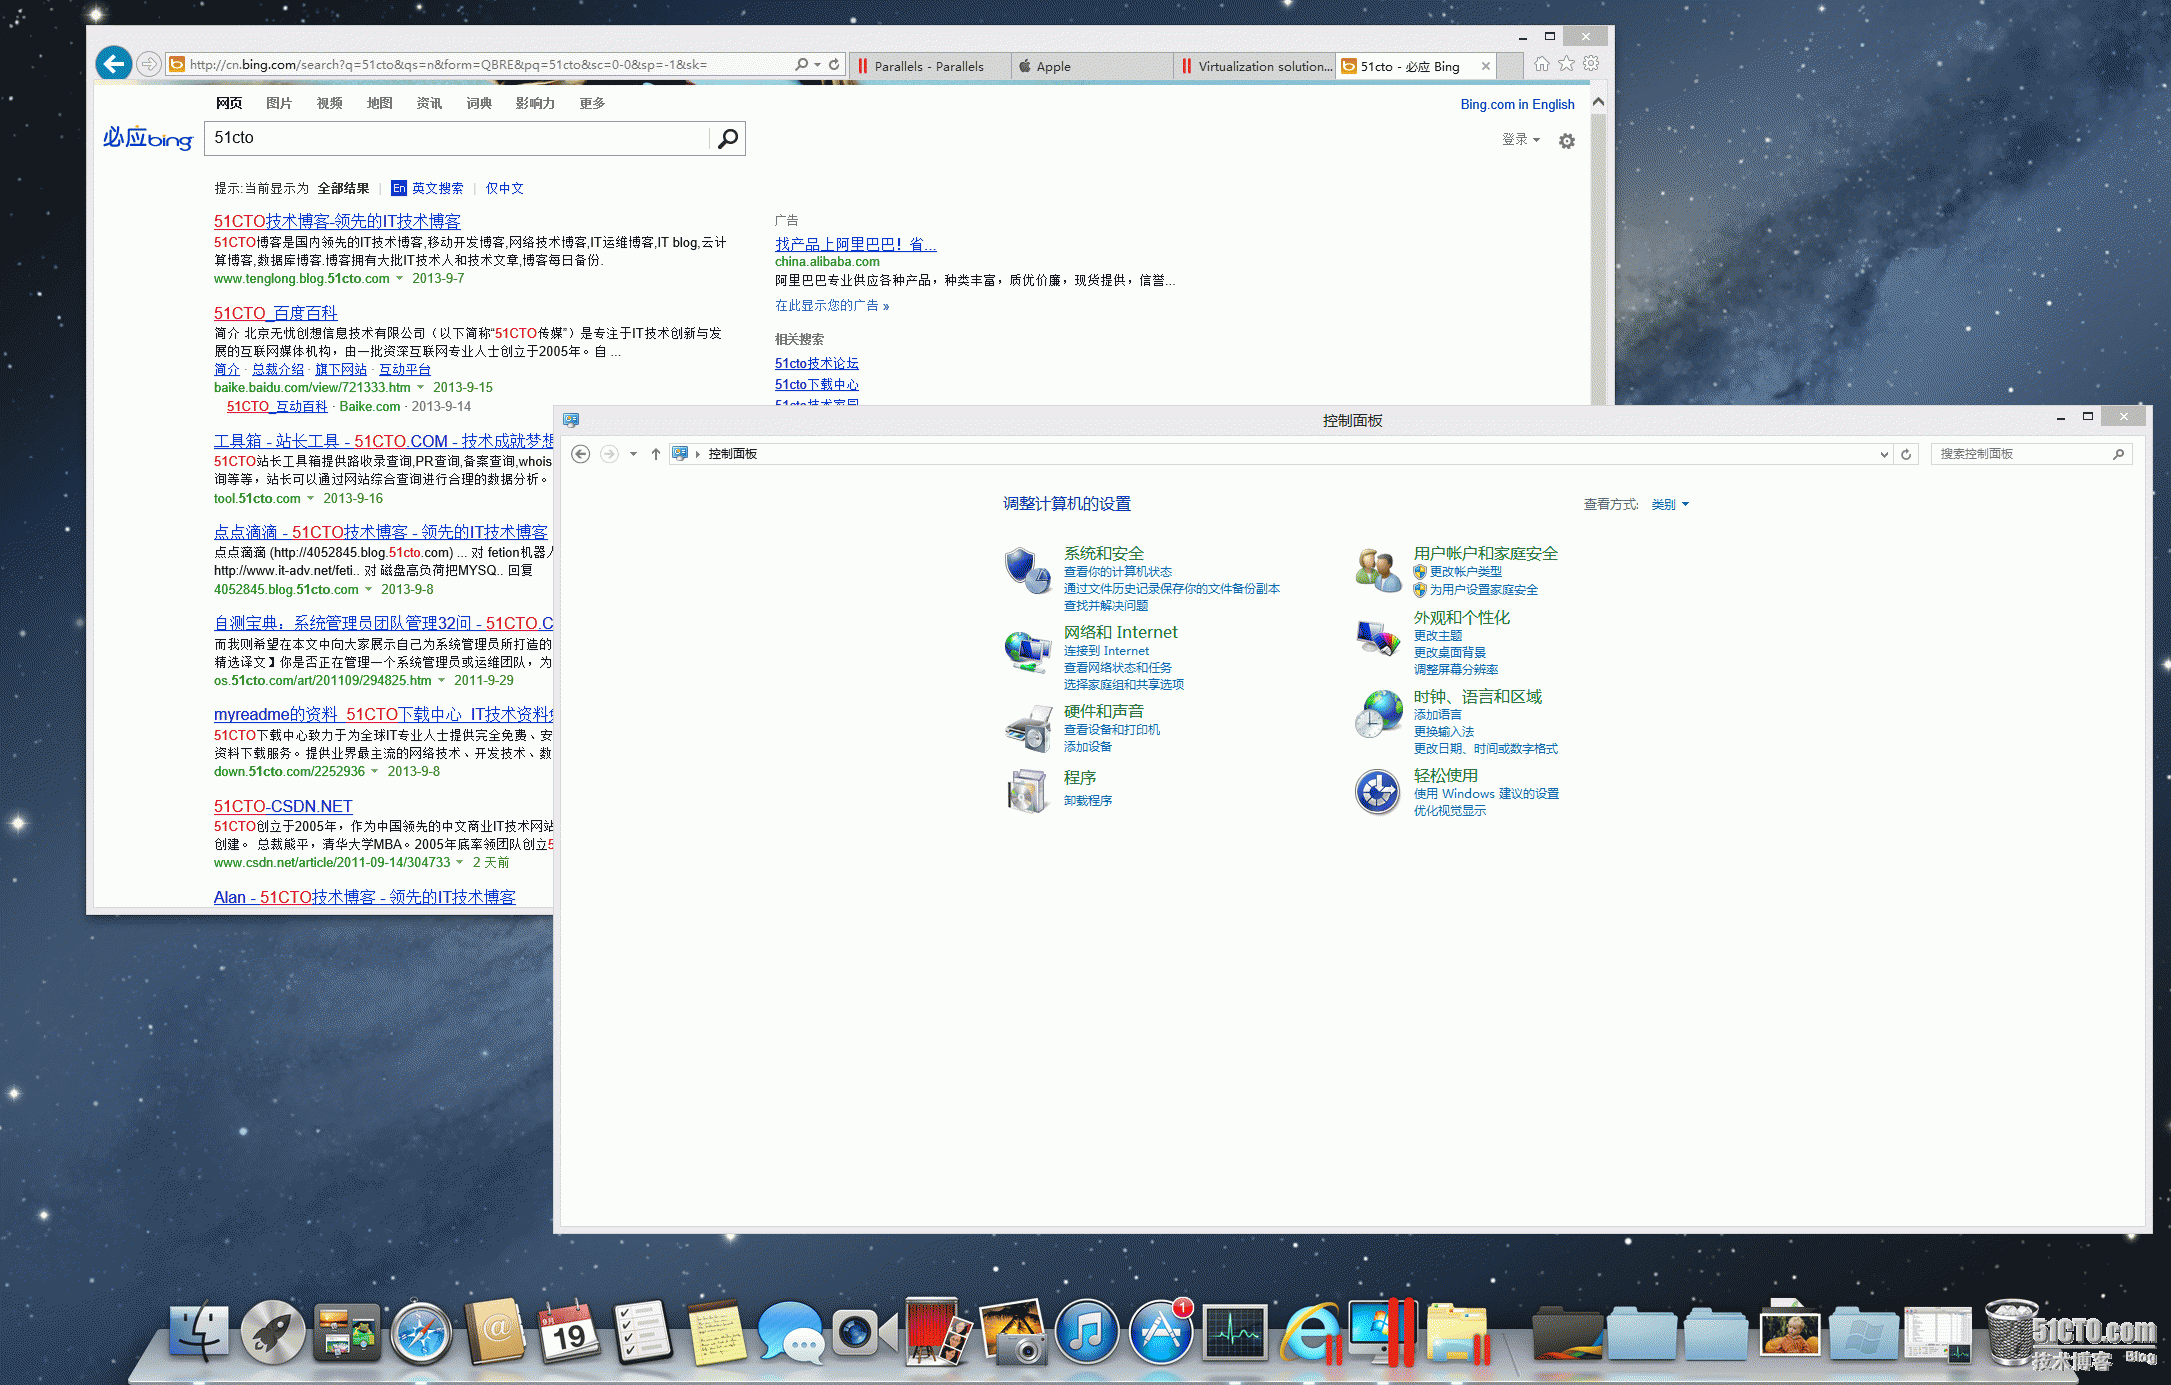2171x1385 pixels.
Task: Open the 登录 sign-in dropdown on Bing
Action: (x=1520, y=140)
